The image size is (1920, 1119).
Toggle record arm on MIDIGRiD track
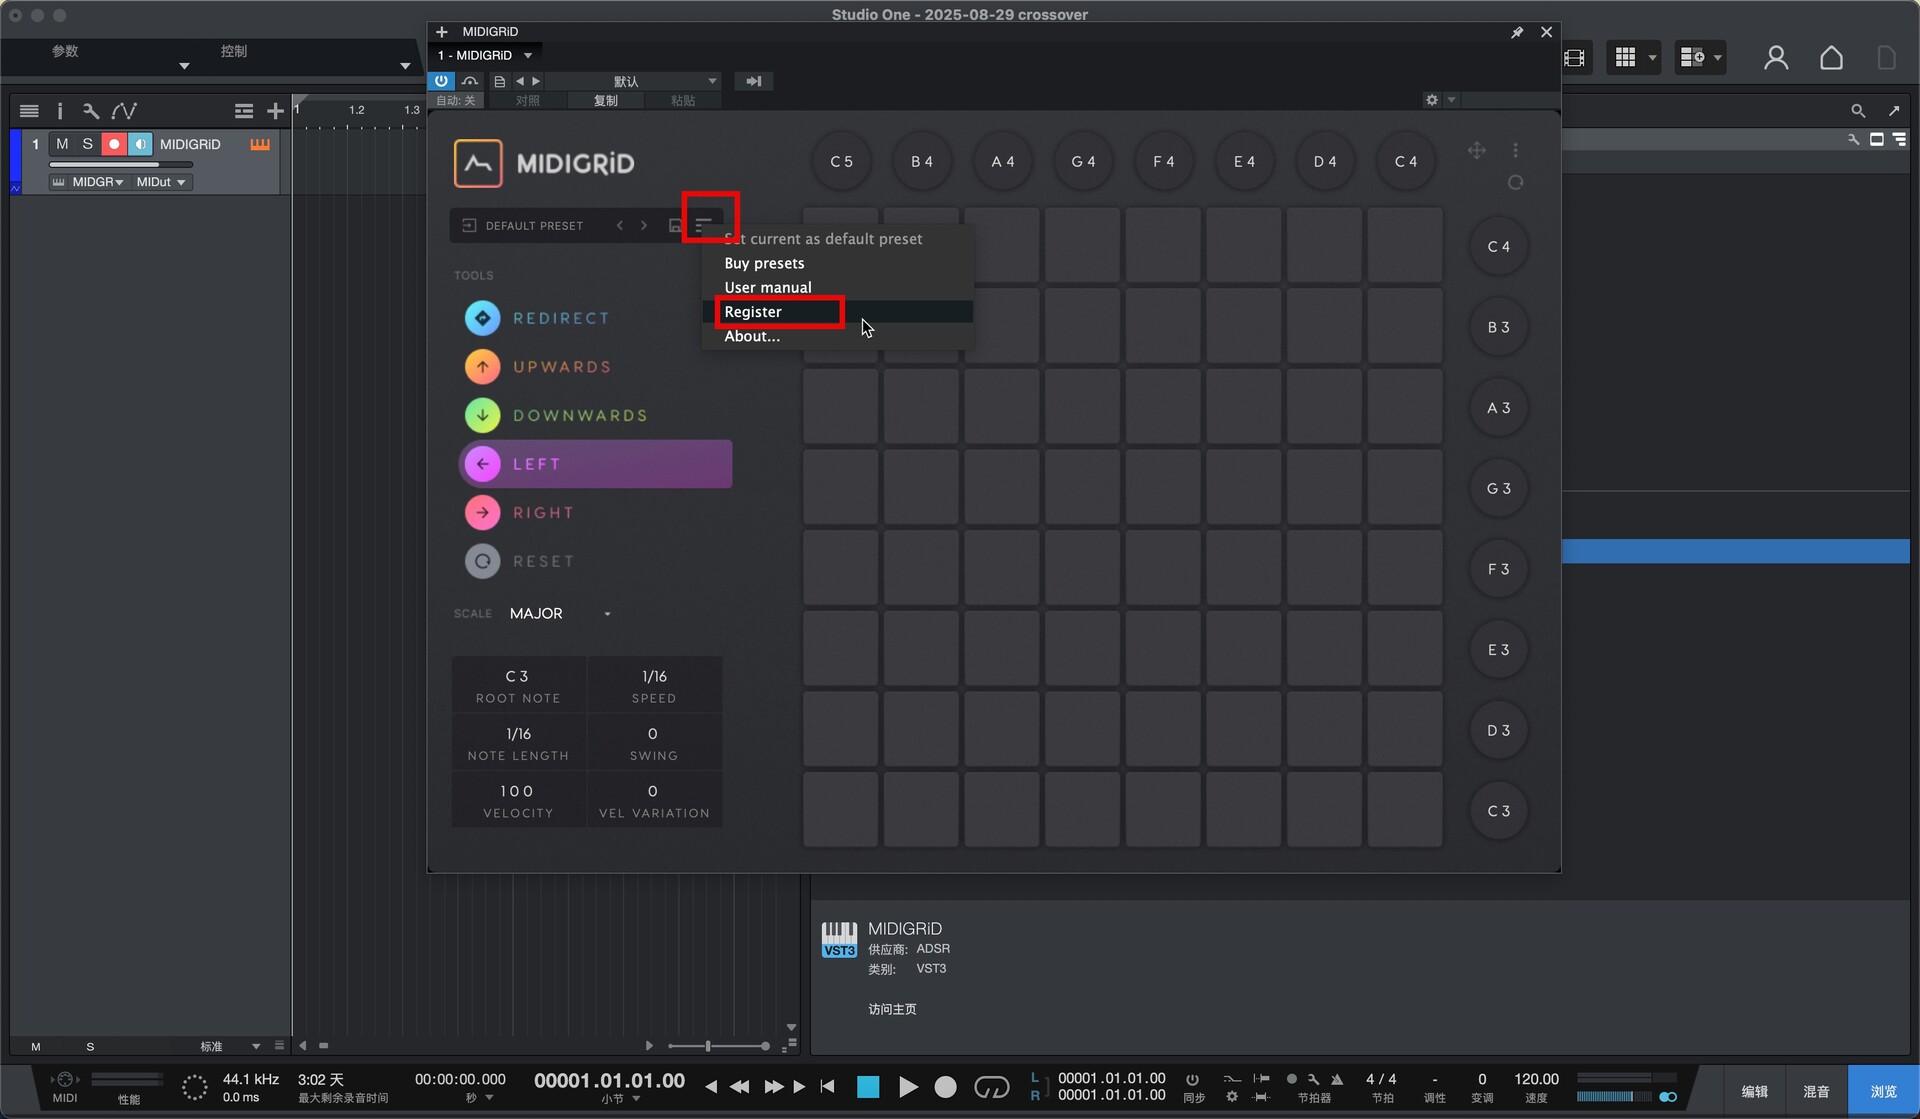click(x=114, y=144)
